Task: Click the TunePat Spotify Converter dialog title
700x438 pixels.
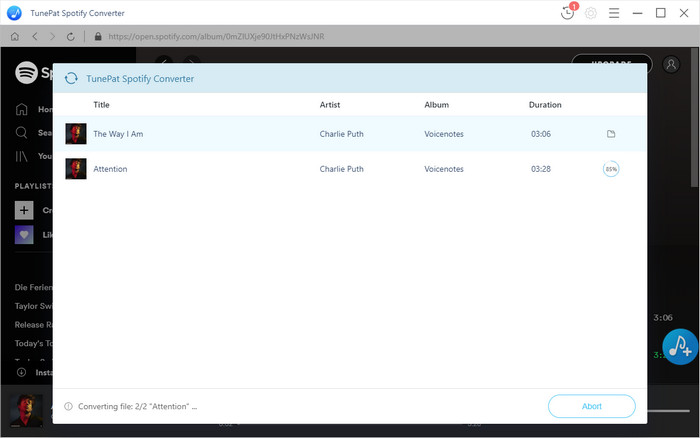Action: point(140,79)
